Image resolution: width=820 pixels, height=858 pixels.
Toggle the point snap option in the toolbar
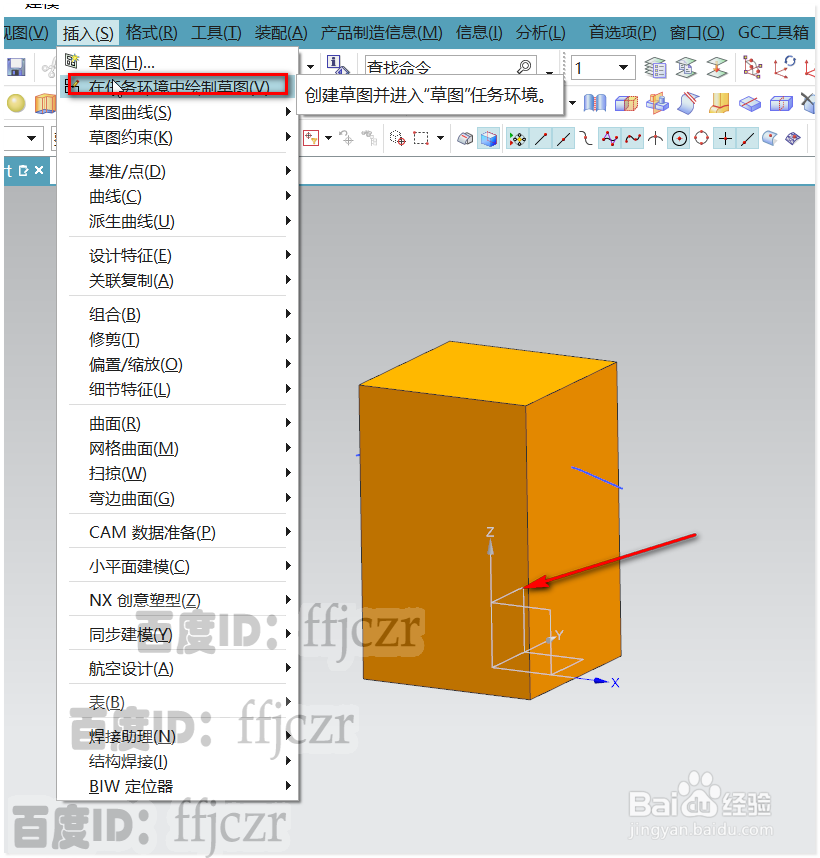click(x=398, y=139)
